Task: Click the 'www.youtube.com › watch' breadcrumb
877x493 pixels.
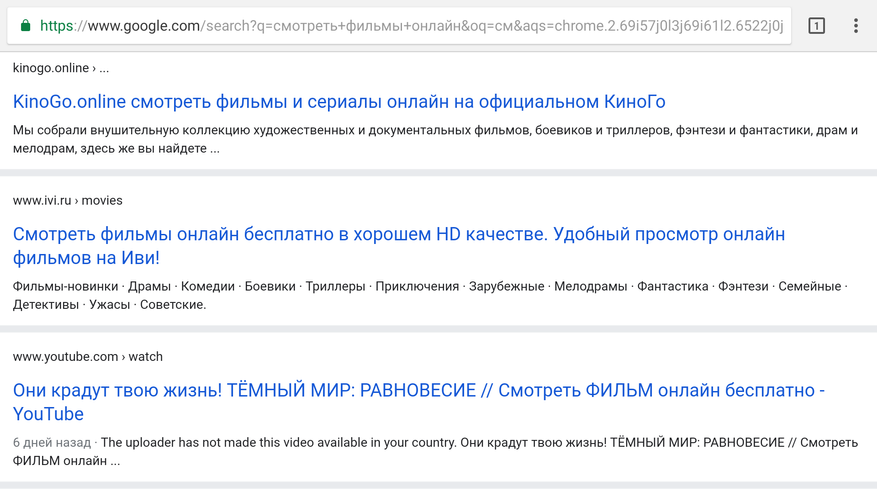Action: coord(88,356)
